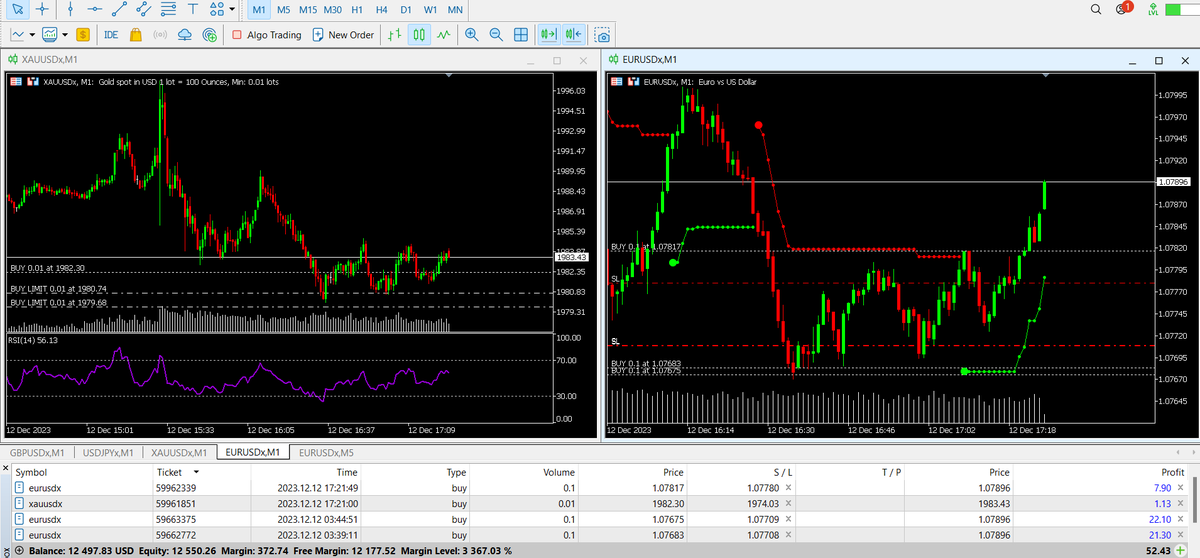Select the Fibonacci retracement tool

tap(168, 9)
